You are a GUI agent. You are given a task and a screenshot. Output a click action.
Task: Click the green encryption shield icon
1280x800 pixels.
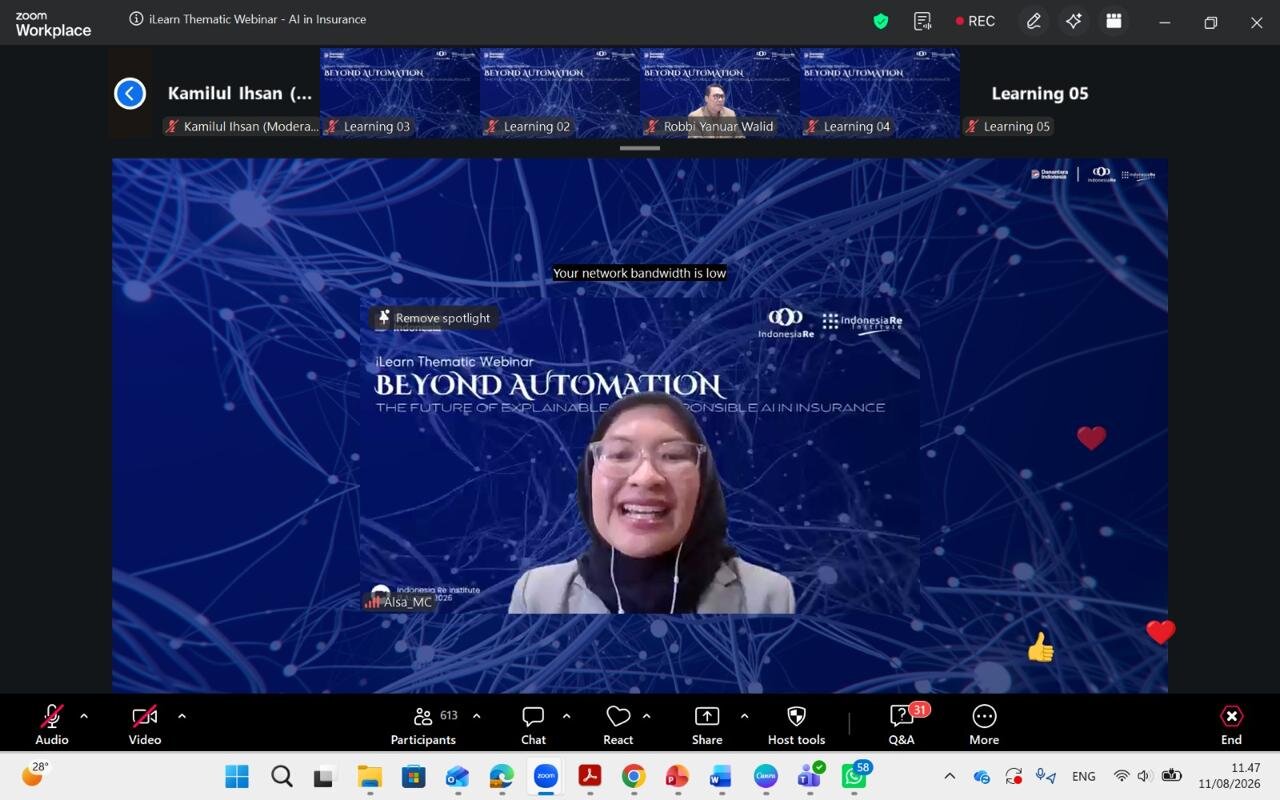coord(881,21)
